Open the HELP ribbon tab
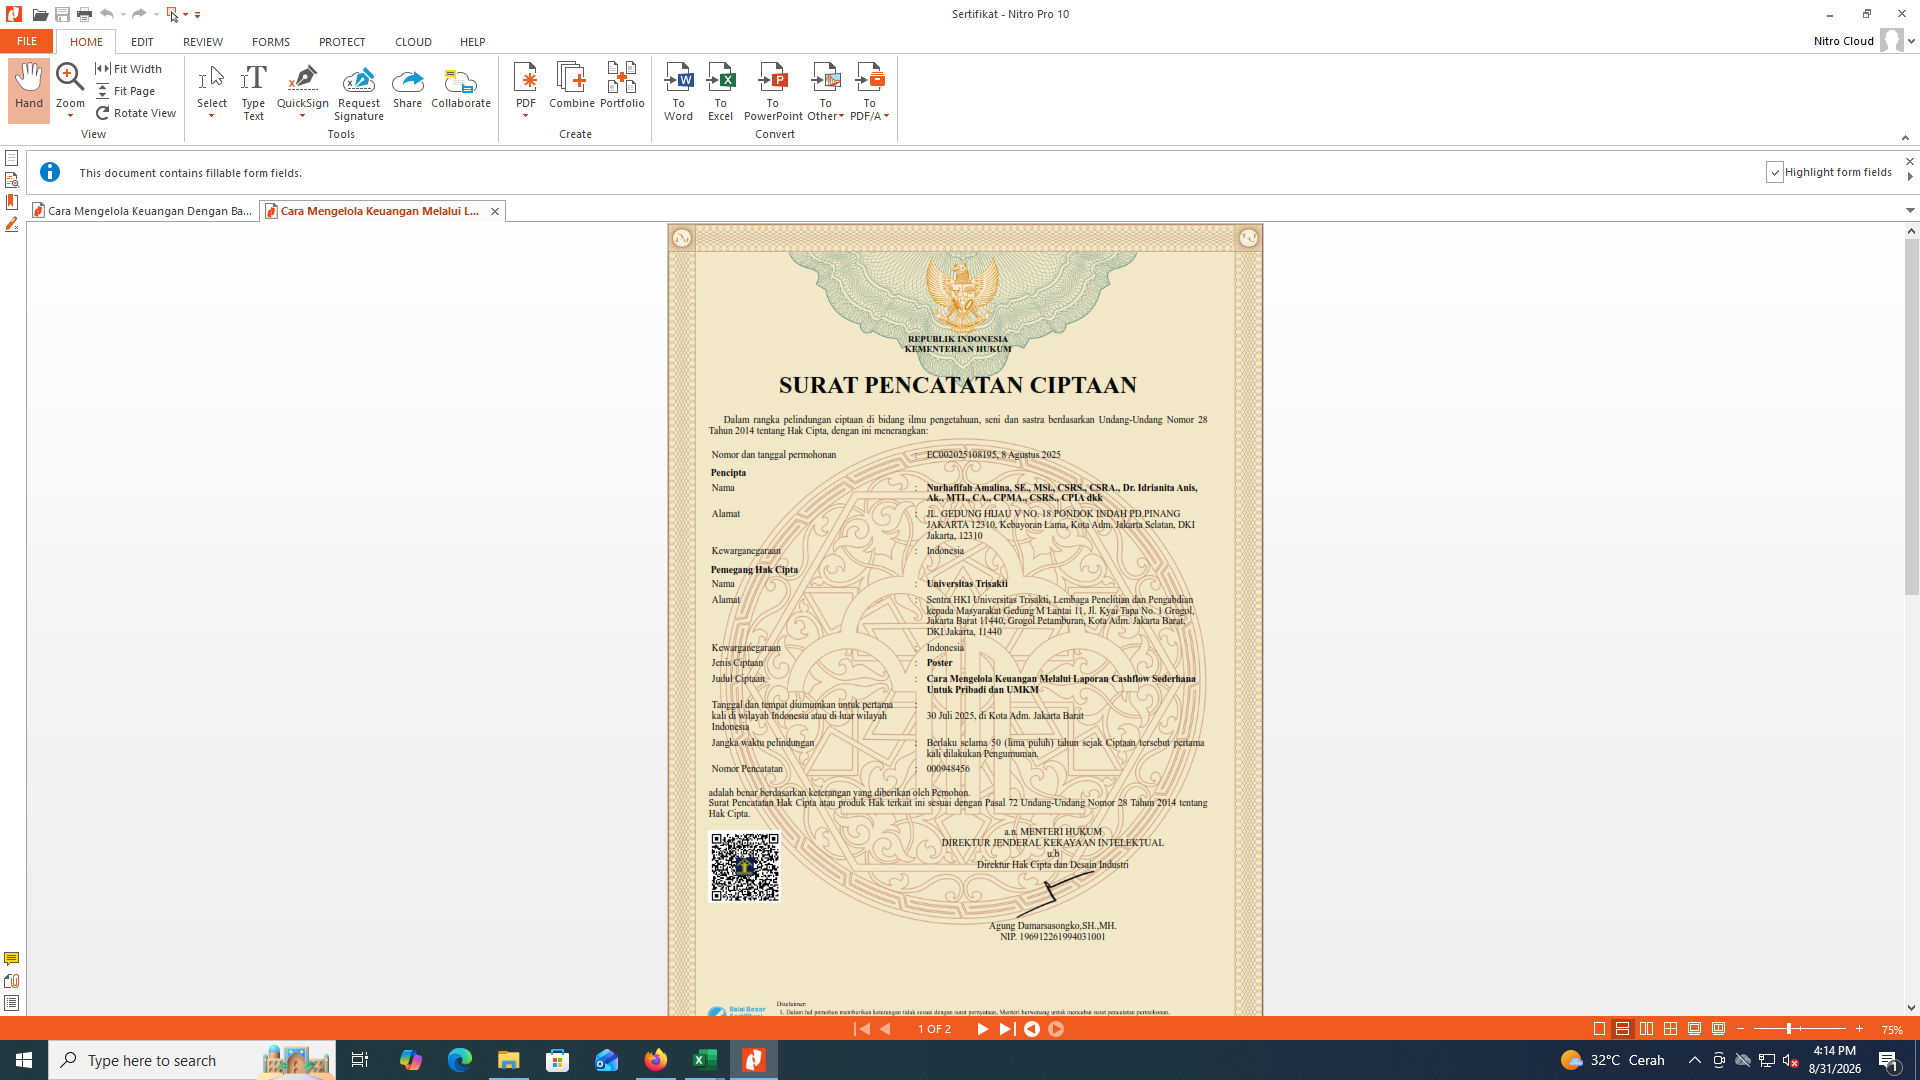This screenshot has height=1080, width=1920. pyautogui.click(x=473, y=42)
